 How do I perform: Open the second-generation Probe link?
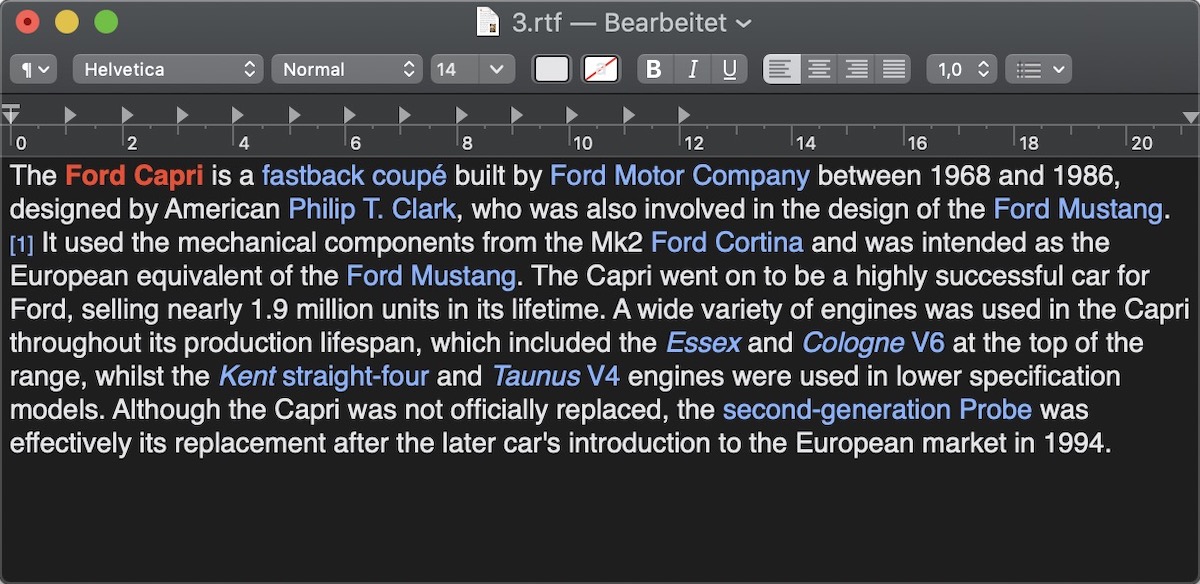pyautogui.click(x=877, y=411)
